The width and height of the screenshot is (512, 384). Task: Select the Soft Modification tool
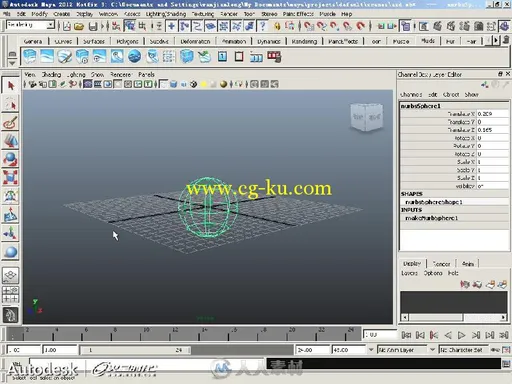click(x=10, y=215)
